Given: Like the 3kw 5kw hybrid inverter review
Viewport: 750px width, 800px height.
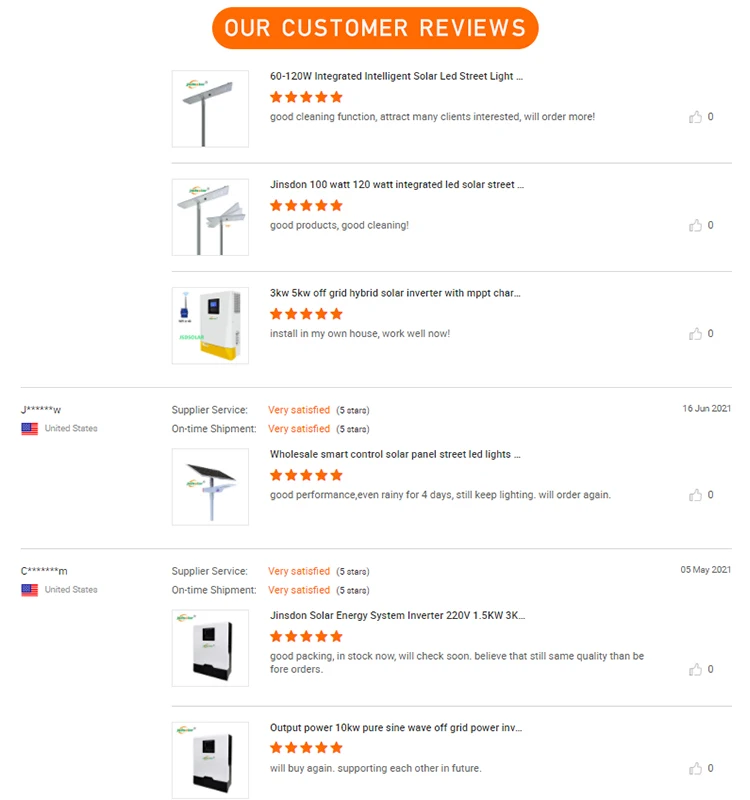Looking at the screenshot, I should pos(695,334).
